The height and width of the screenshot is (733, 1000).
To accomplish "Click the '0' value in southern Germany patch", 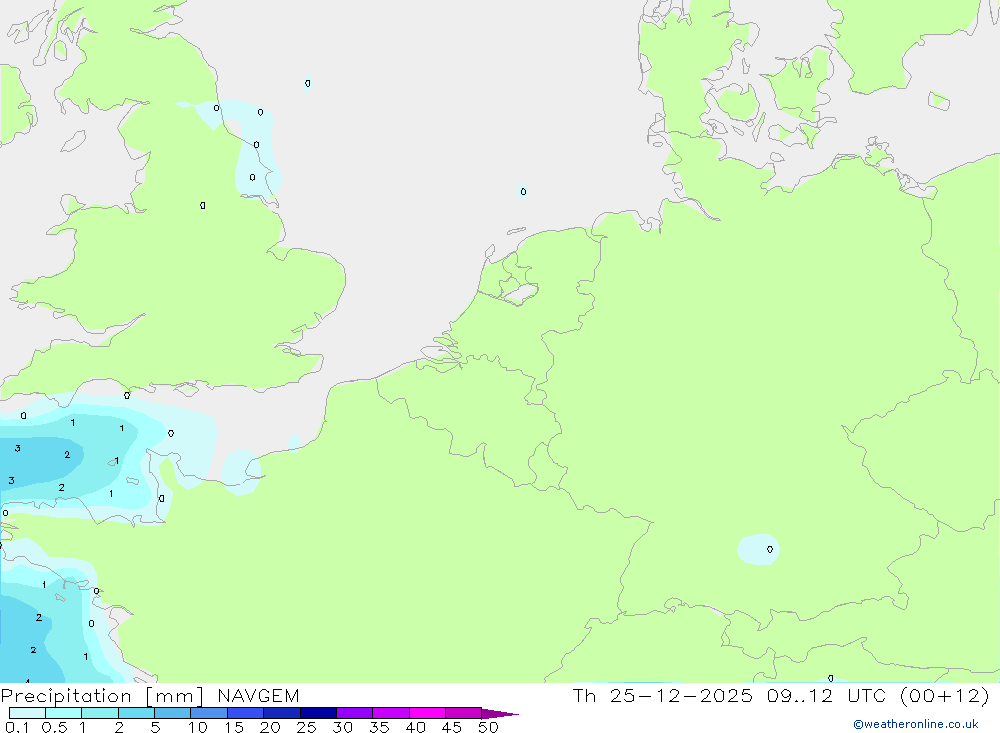I will point(770,549).
